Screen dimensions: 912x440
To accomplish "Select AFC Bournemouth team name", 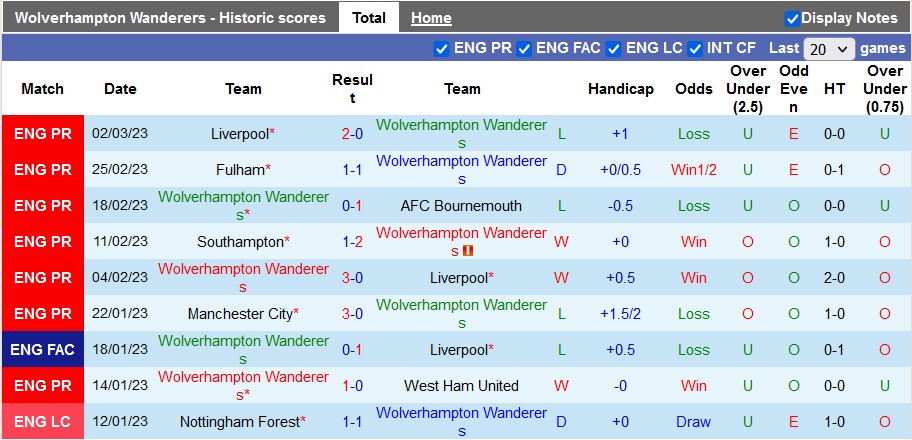I will point(461,206).
